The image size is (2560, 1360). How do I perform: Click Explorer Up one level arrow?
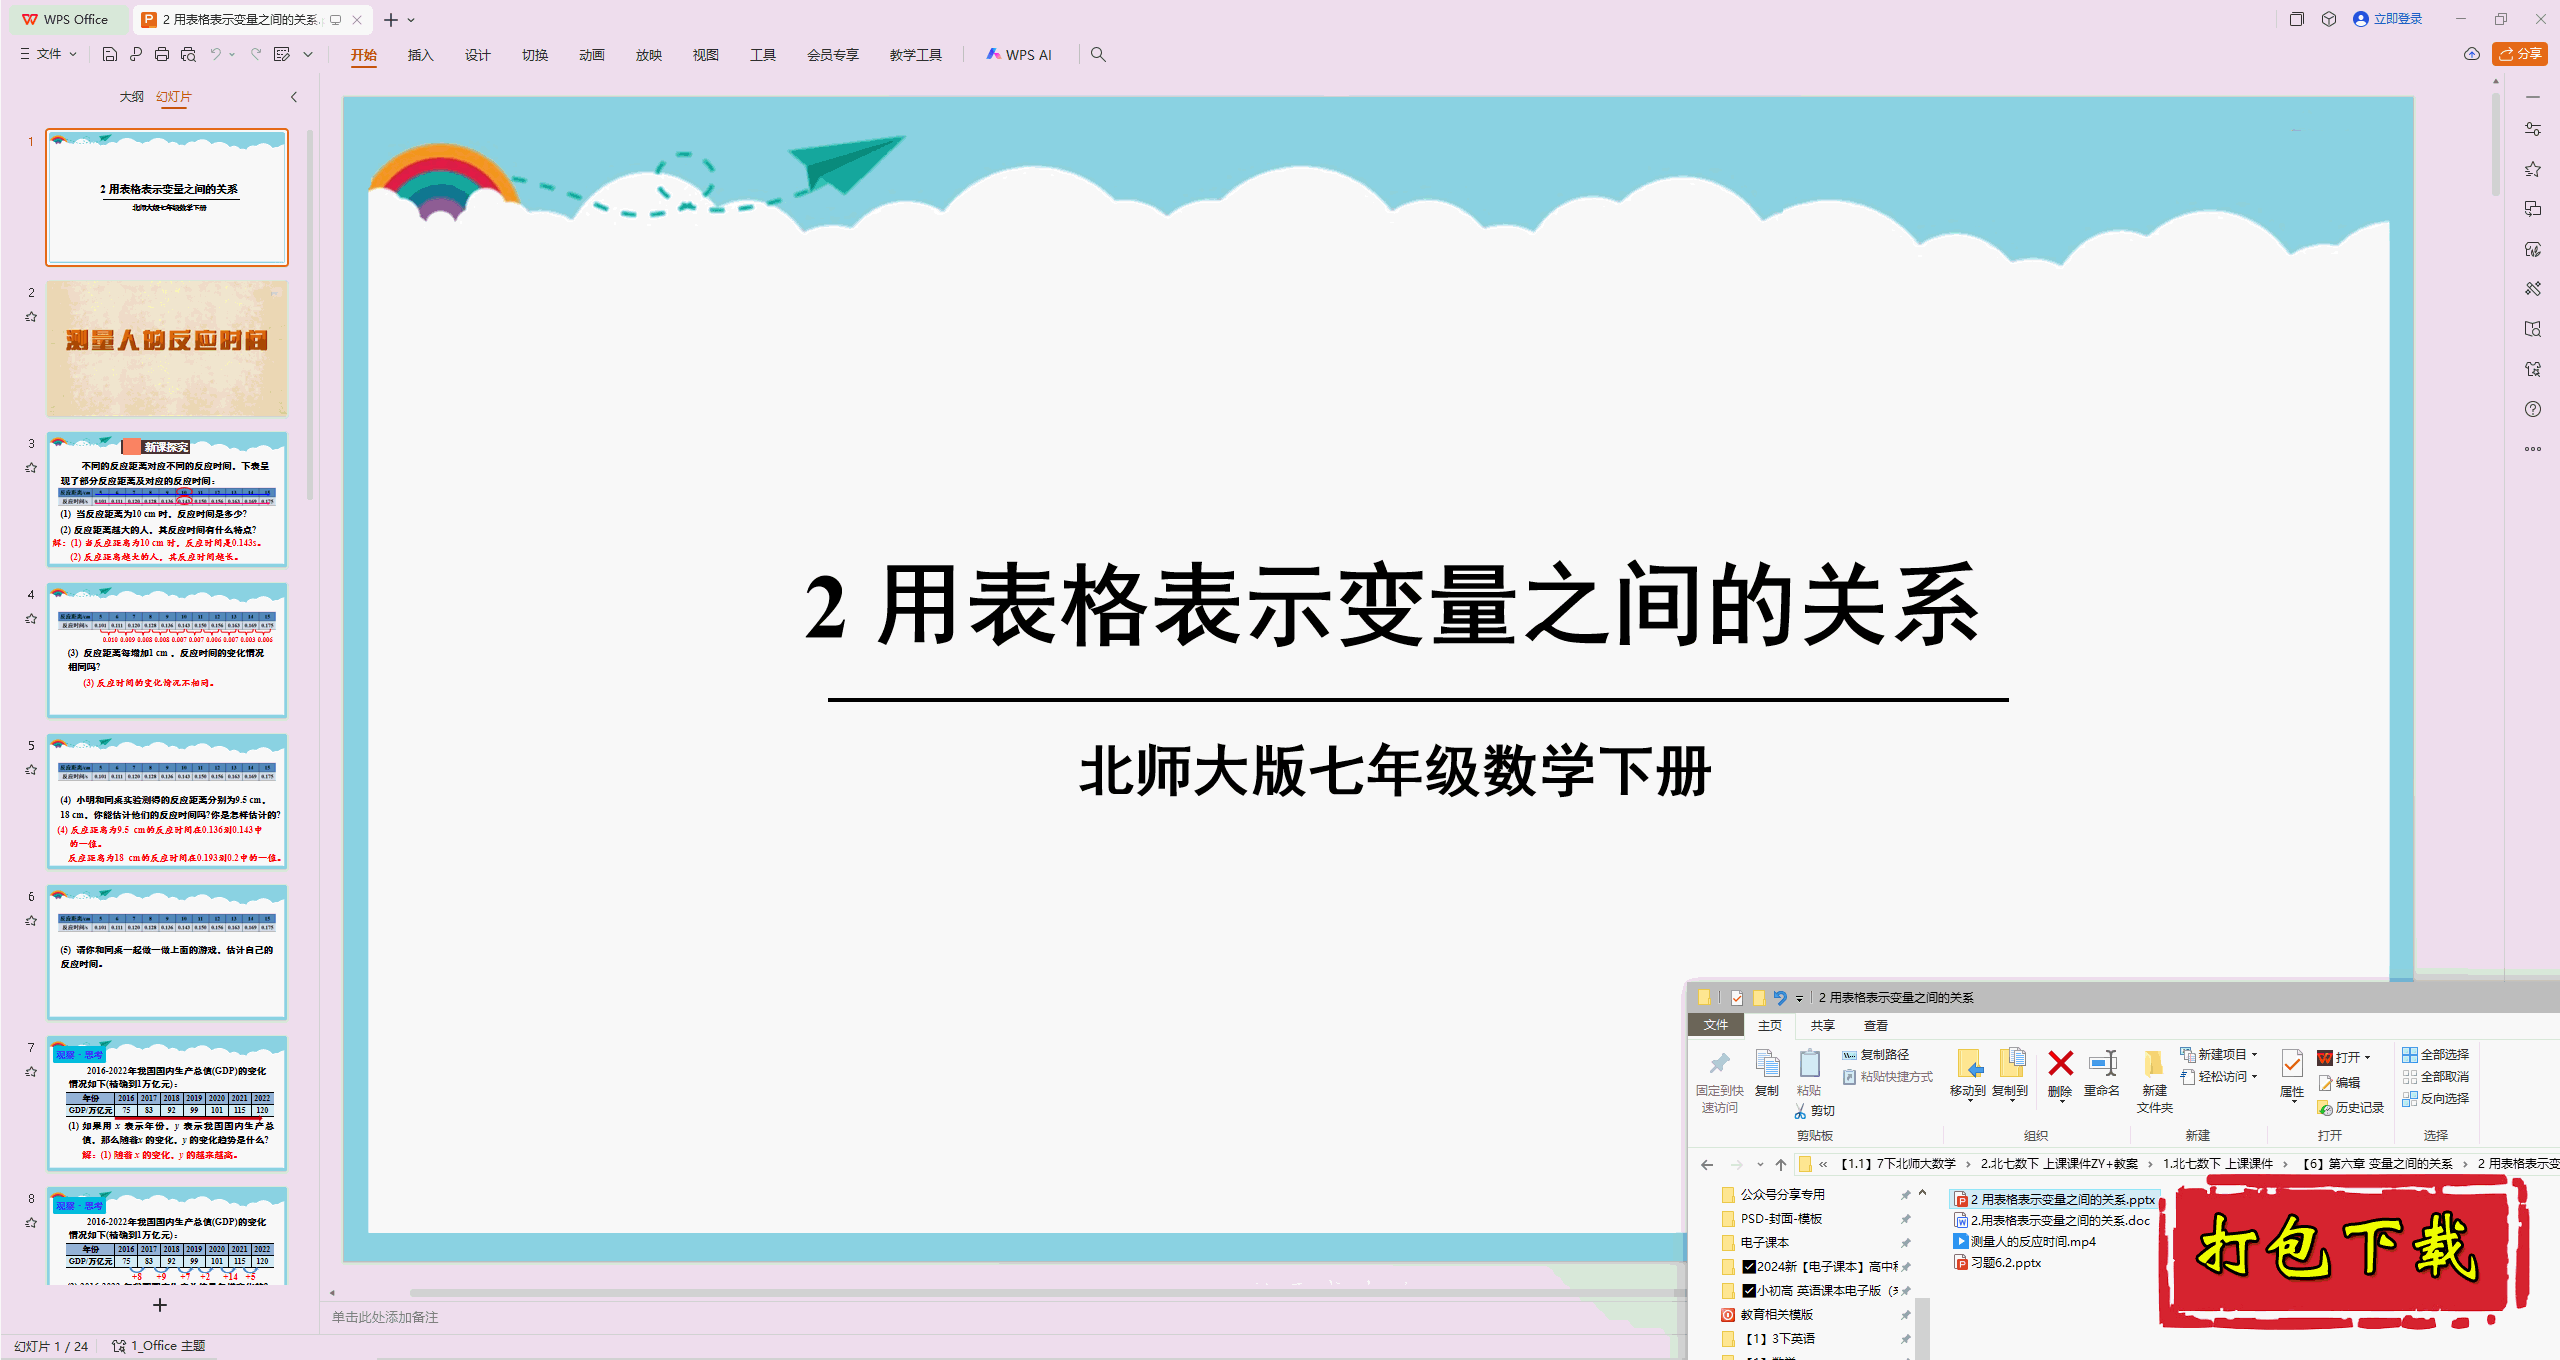[1781, 1164]
